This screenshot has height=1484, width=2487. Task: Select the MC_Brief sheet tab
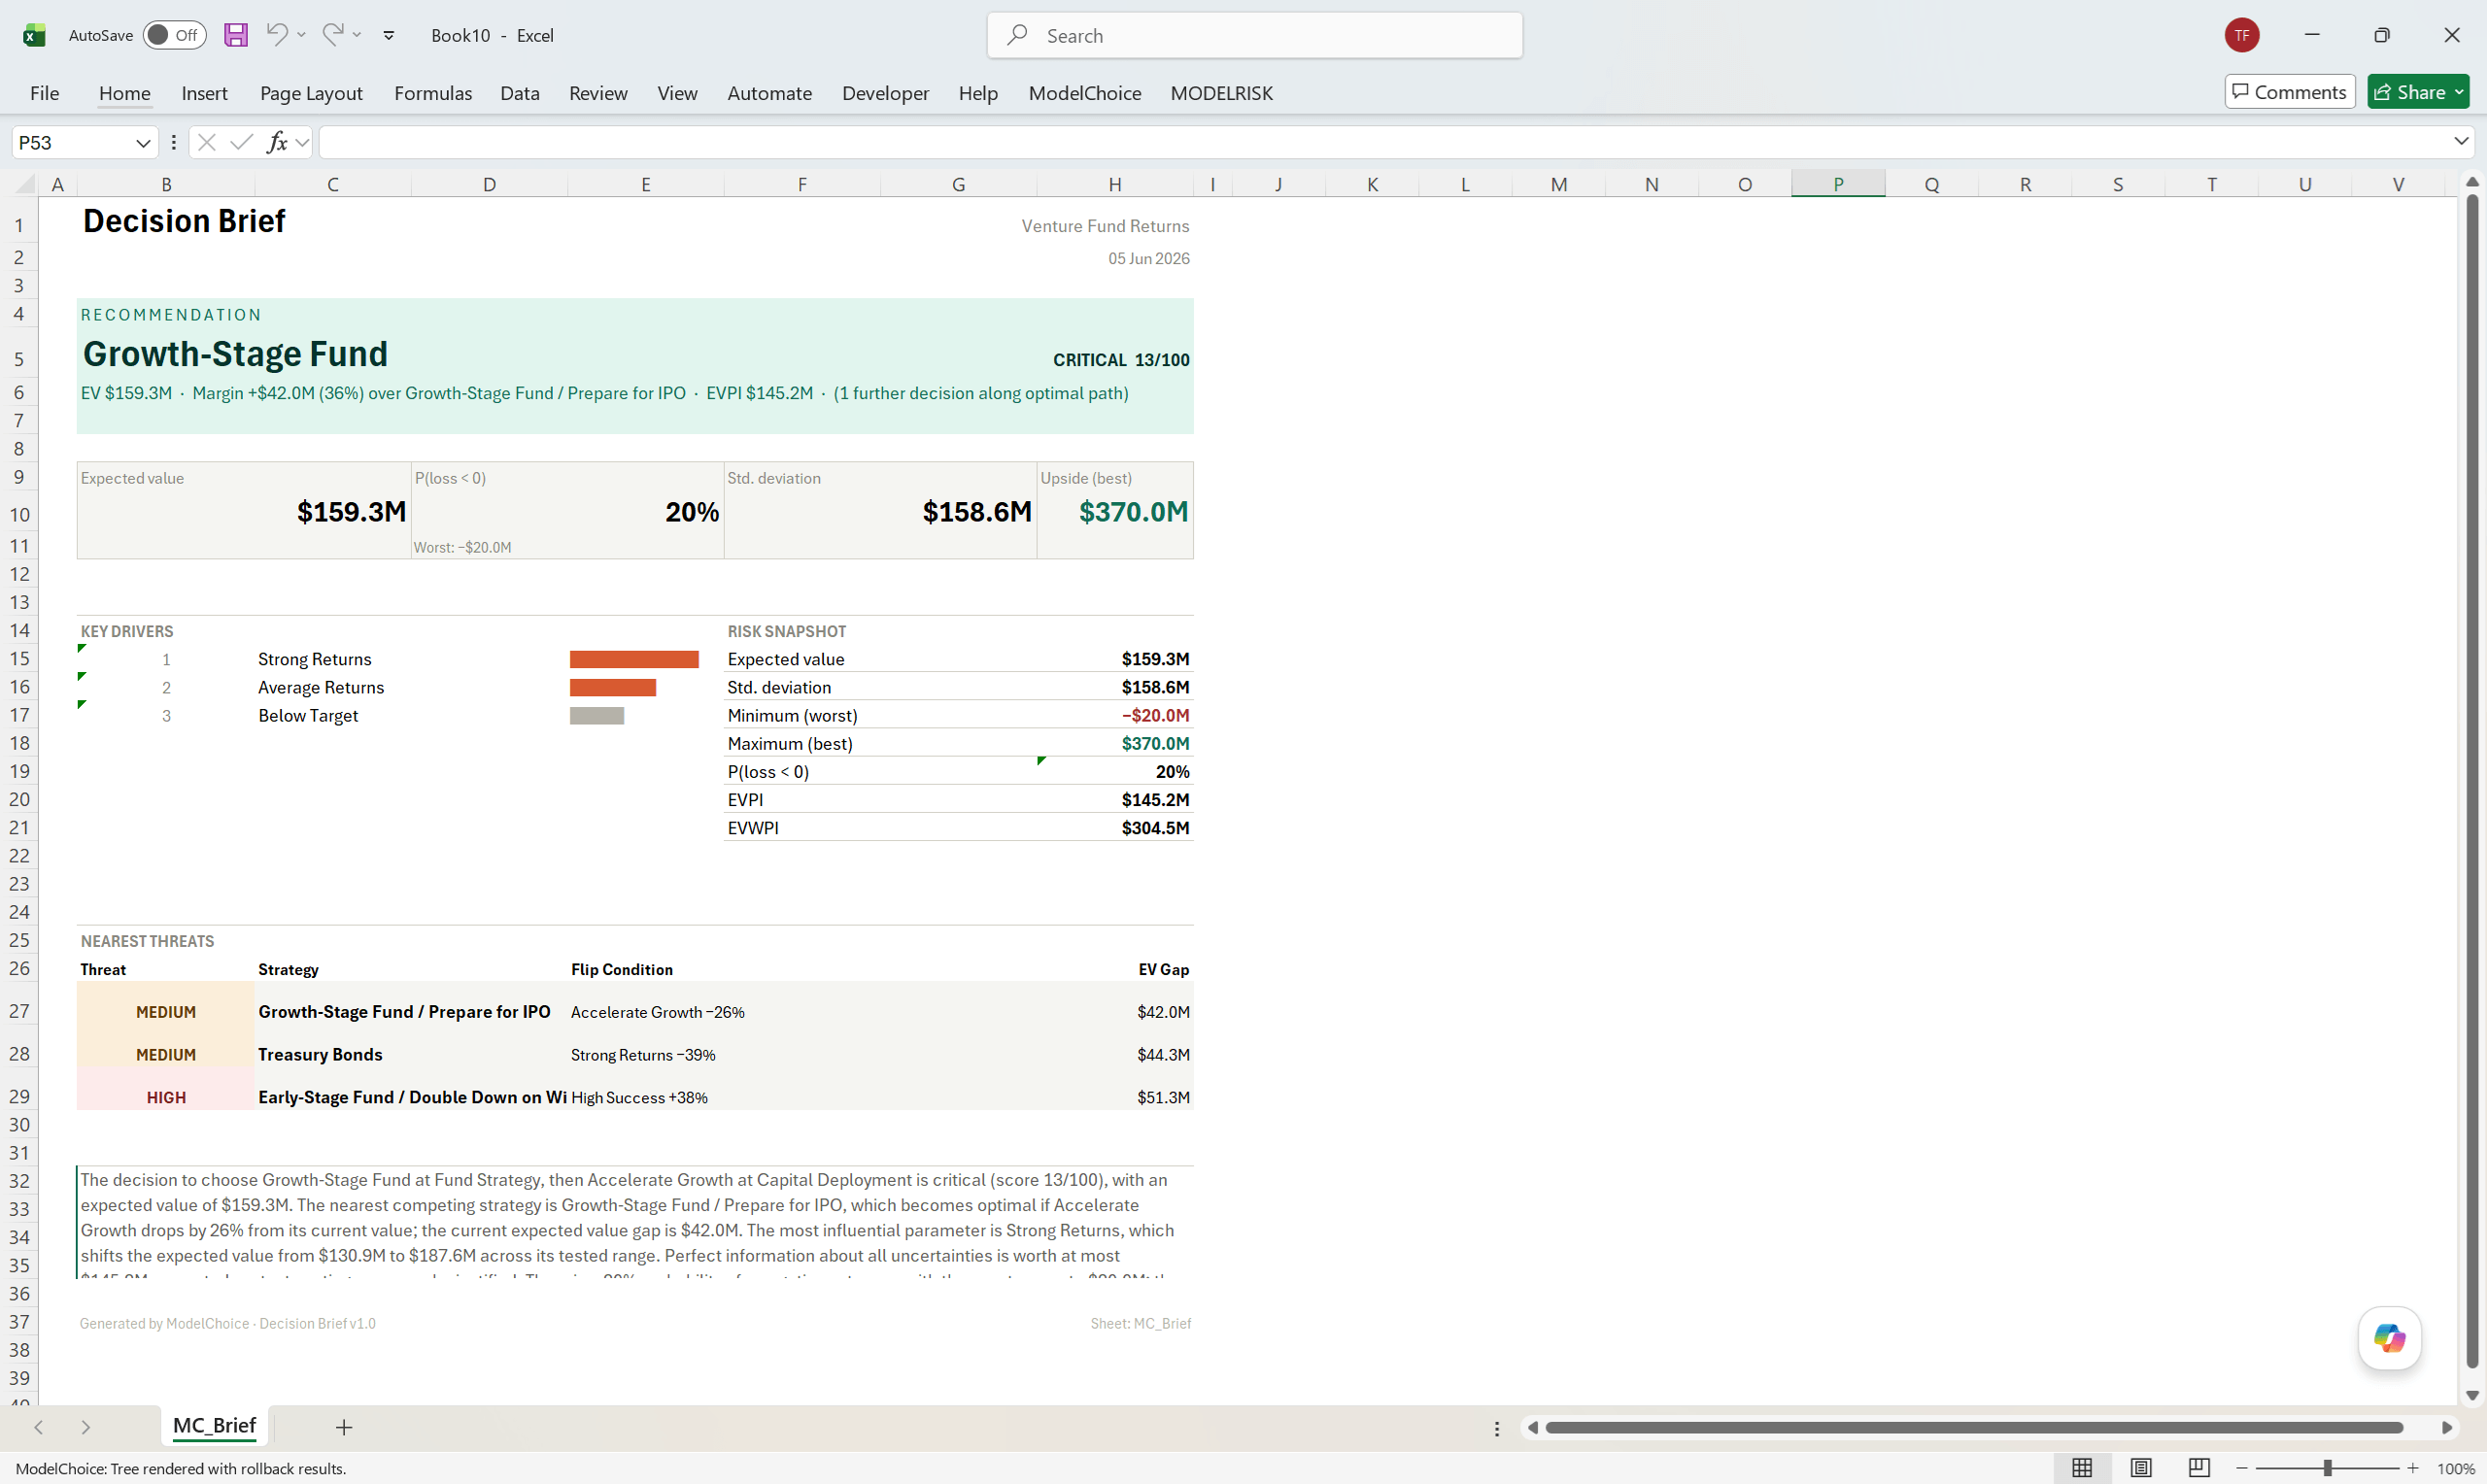(214, 1426)
